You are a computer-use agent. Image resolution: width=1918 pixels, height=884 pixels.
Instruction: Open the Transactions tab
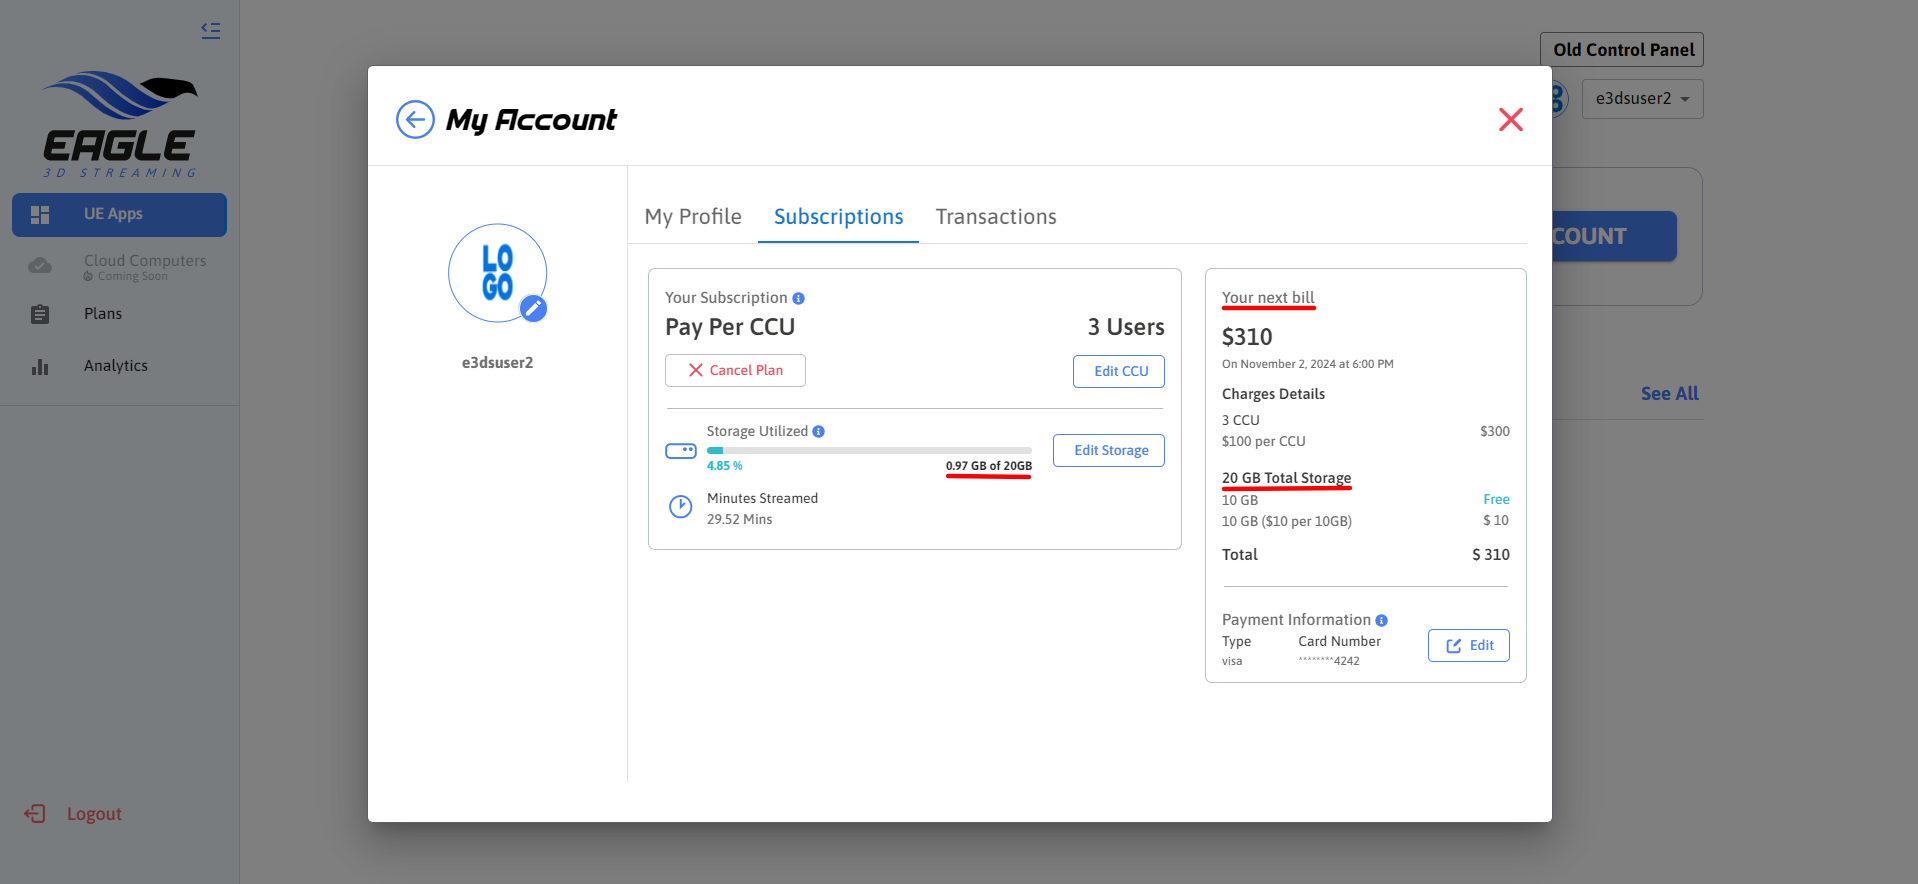995,217
